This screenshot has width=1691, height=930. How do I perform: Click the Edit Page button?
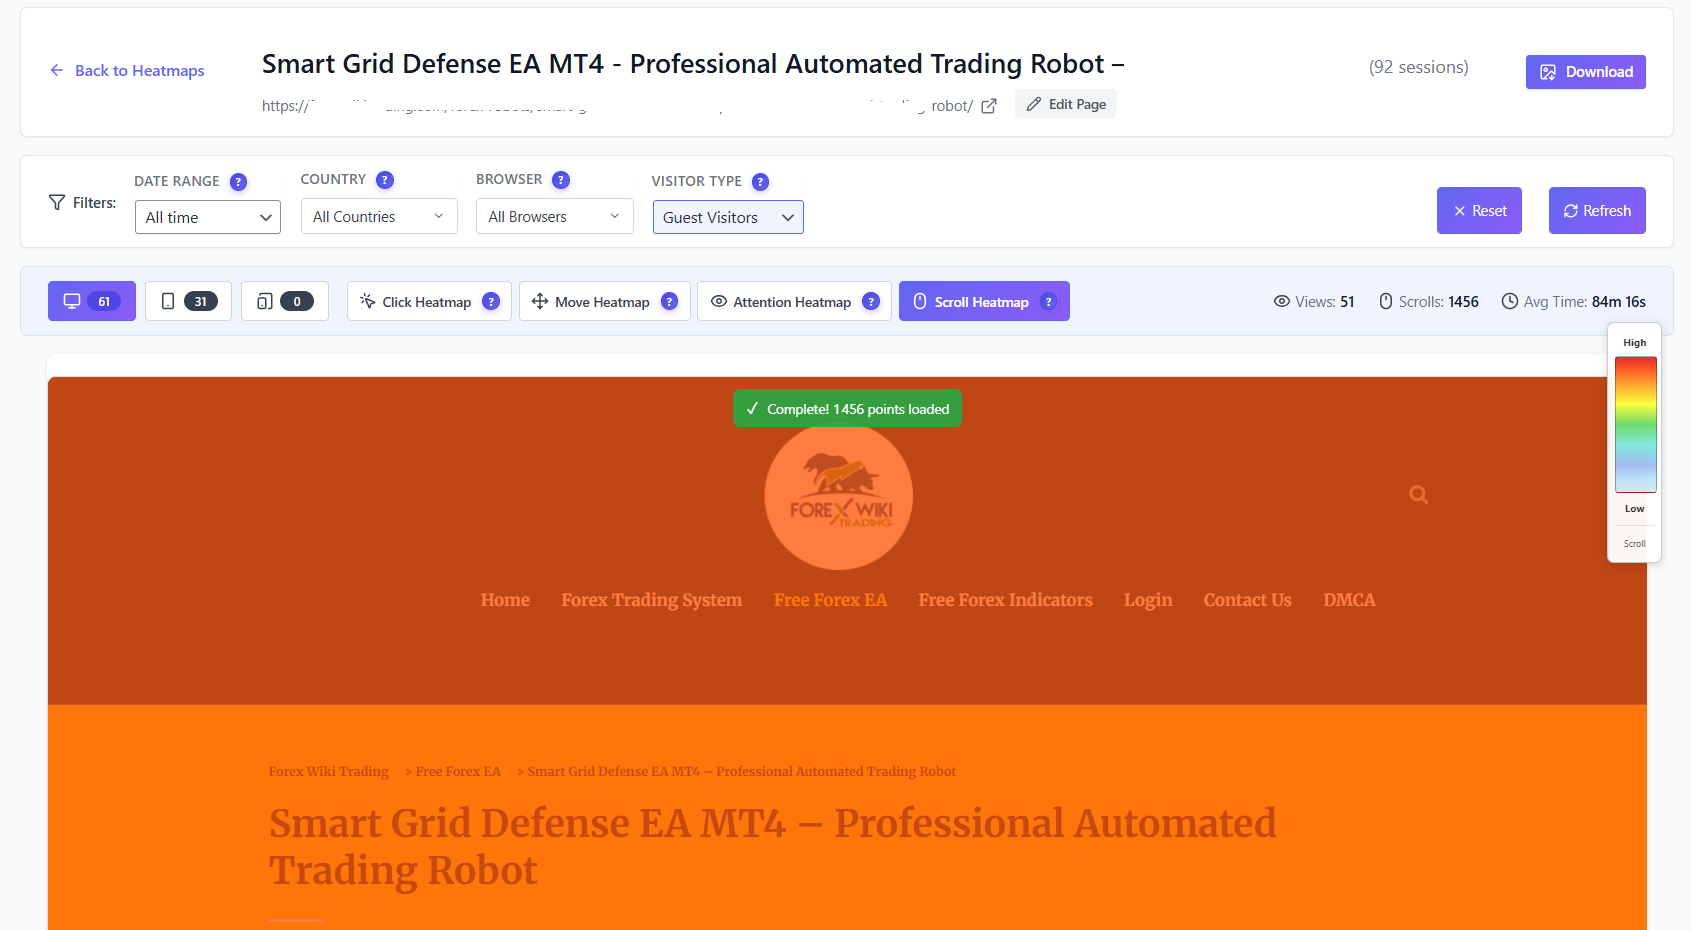[x=1066, y=104]
